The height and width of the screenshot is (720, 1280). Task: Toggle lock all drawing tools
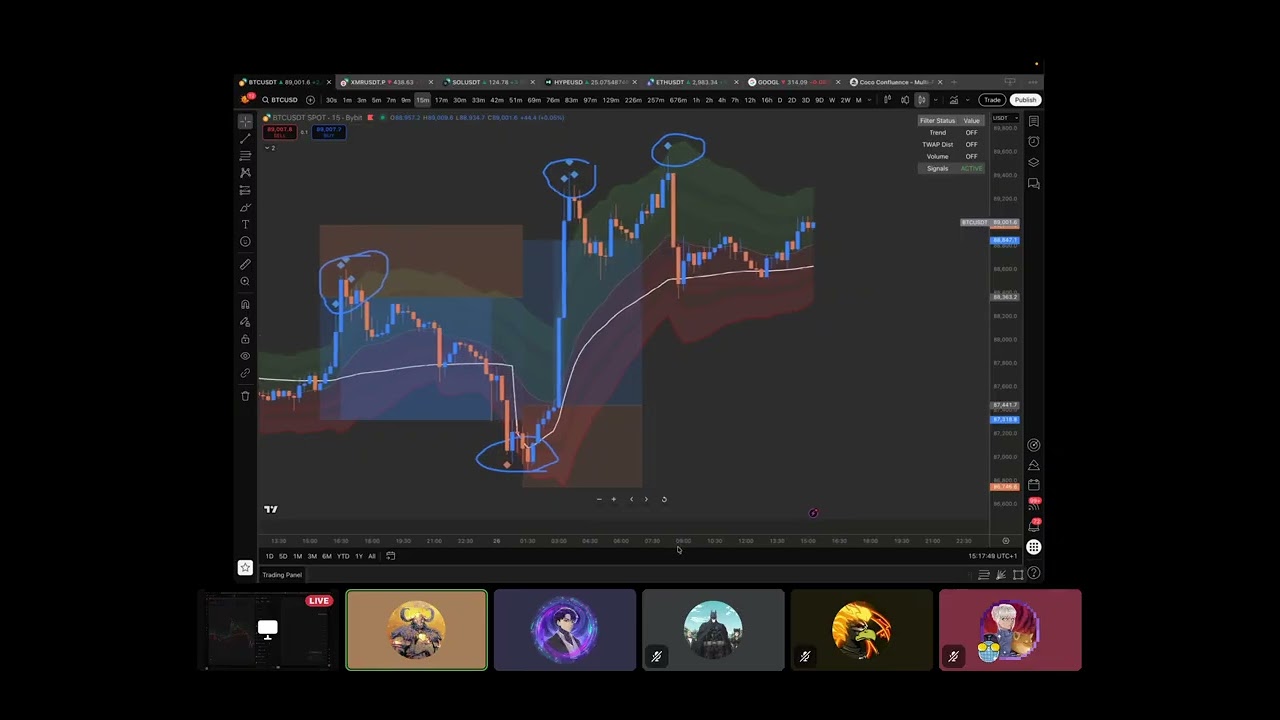245,339
